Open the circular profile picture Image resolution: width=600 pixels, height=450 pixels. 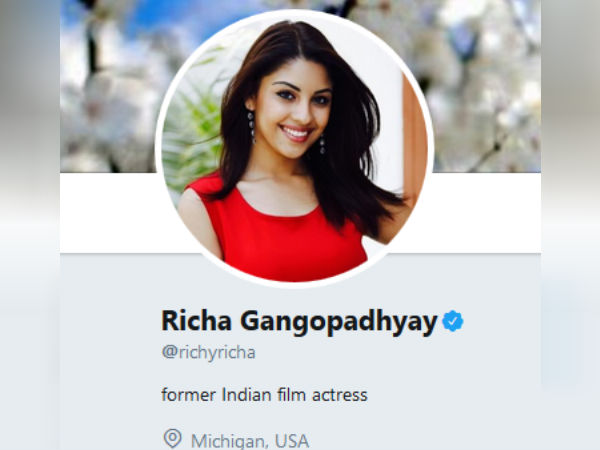coord(294,149)
